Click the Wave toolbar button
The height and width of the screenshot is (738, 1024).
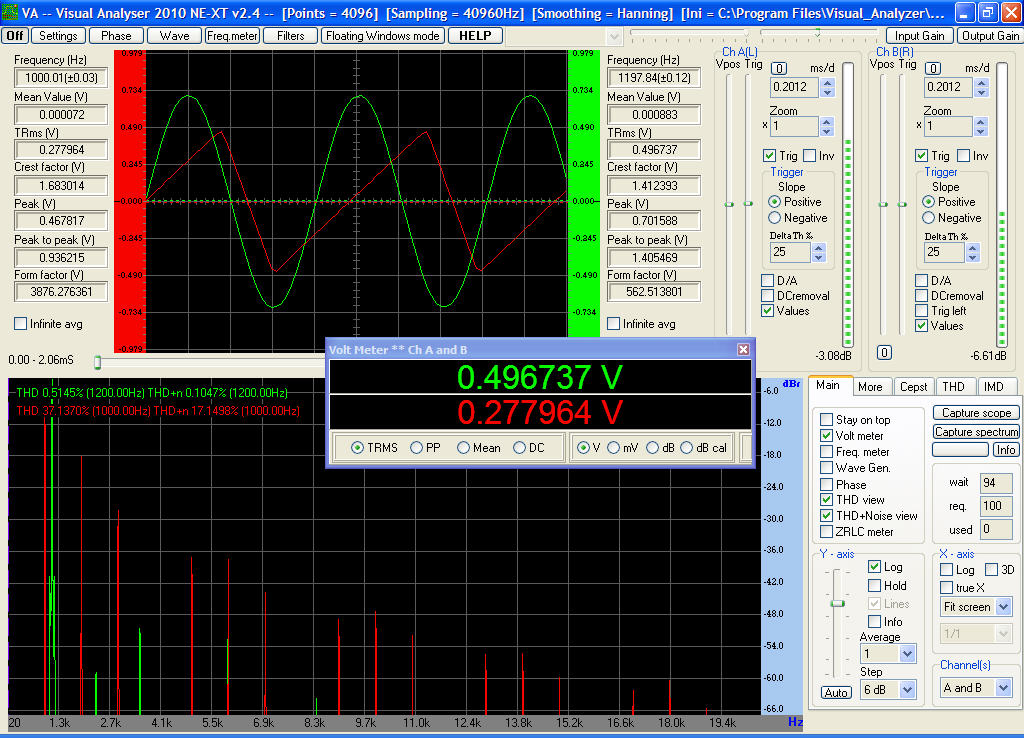[x=174, y=35]
